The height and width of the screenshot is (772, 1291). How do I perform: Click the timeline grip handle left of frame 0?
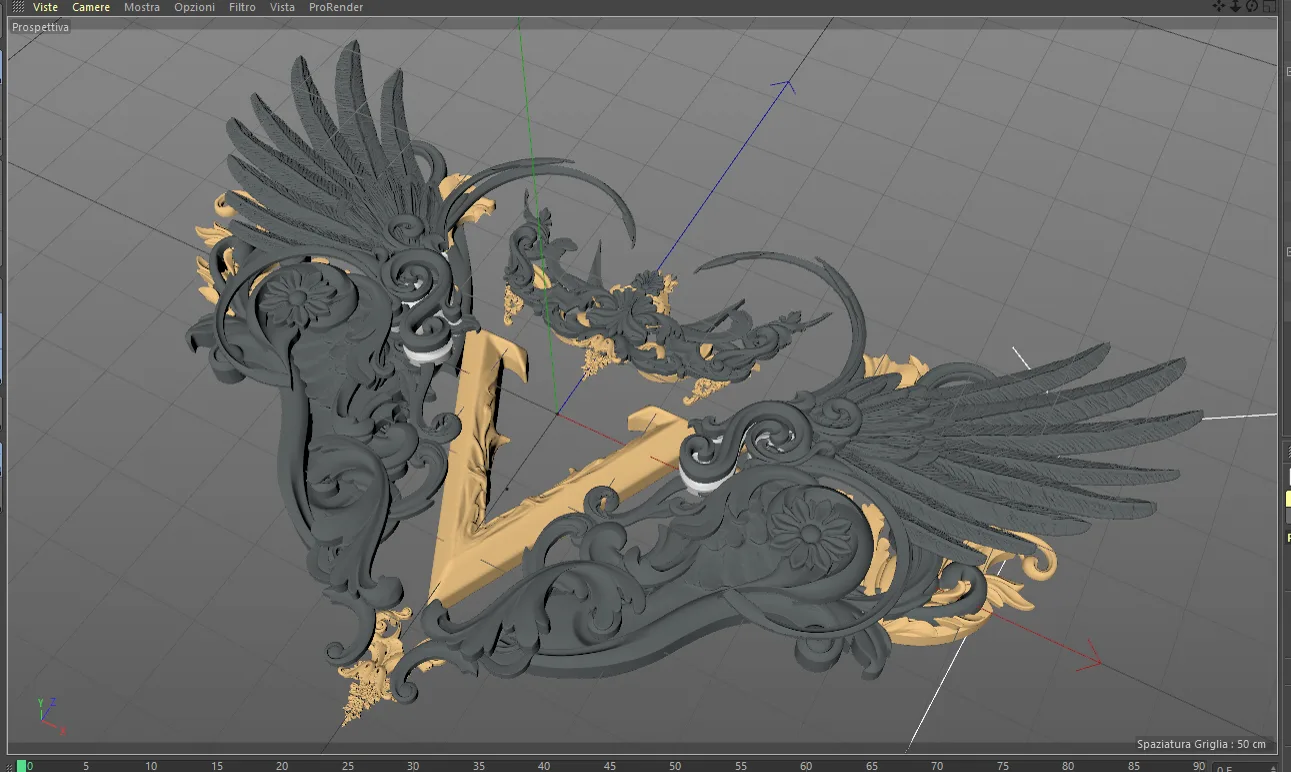(9, 766)
